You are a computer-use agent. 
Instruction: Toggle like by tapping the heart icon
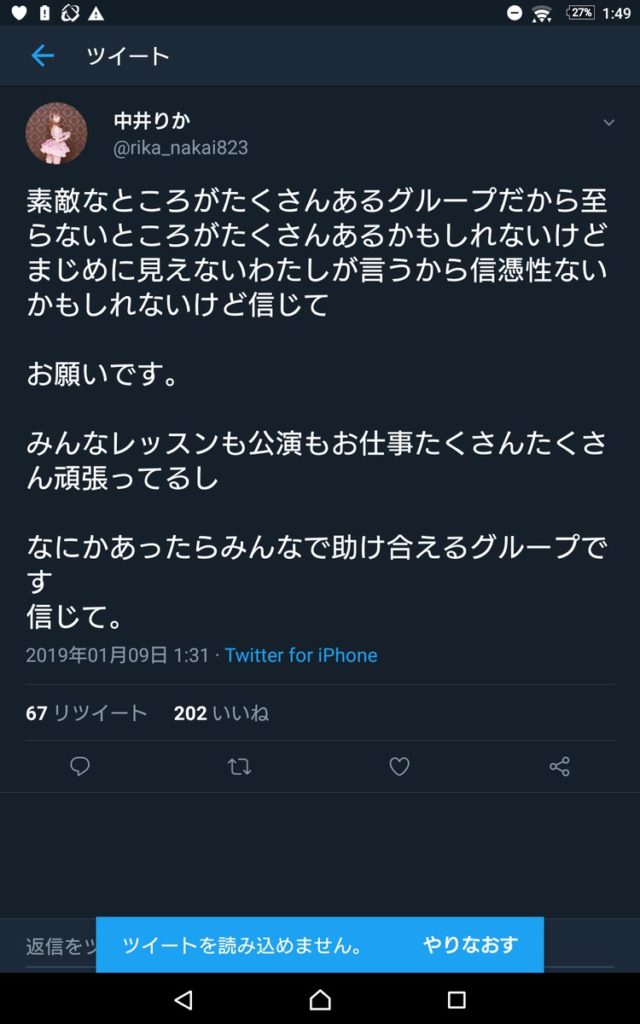click(x=399, y=766)
